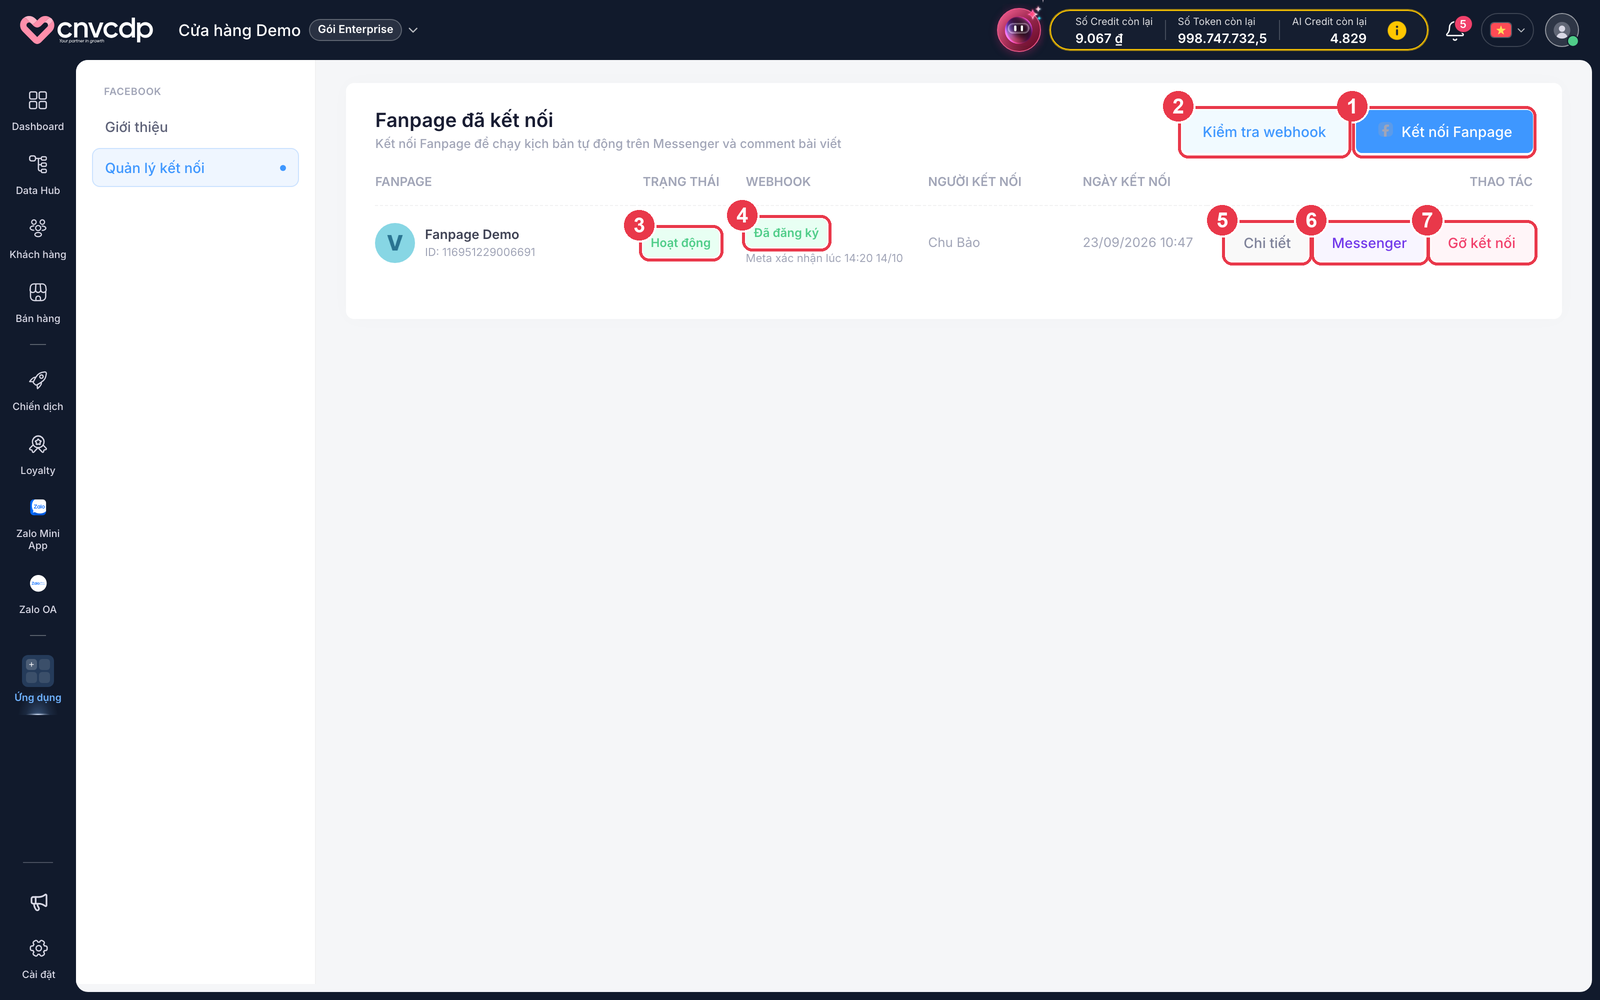Open Zalo OA icon
This screenshot has width=1600, height=1000.
tap(38, 583)
